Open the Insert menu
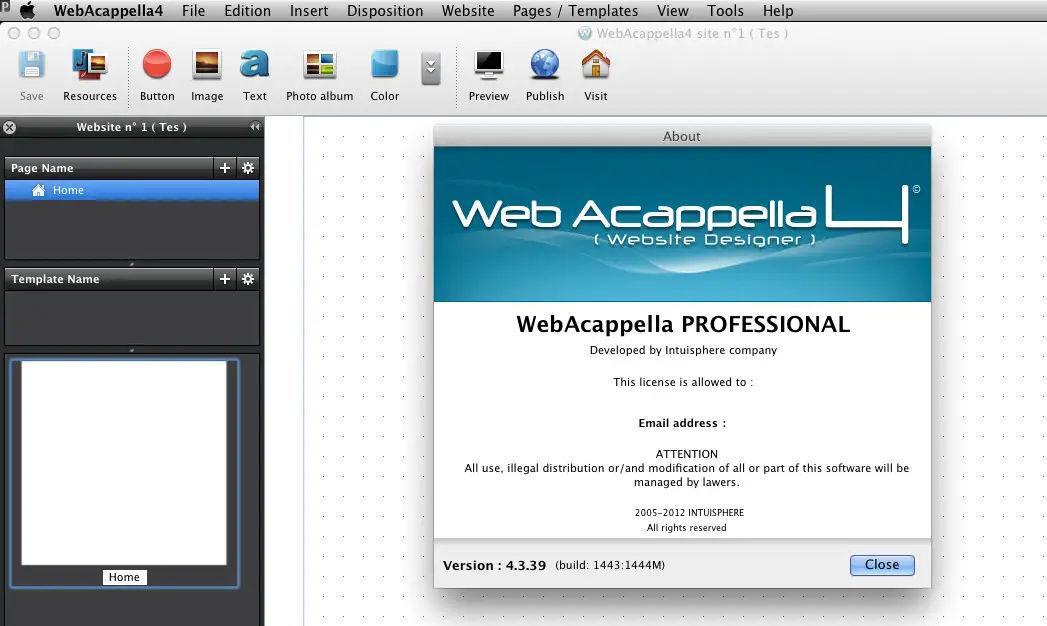1047x626 pixels. pos(308,11)
